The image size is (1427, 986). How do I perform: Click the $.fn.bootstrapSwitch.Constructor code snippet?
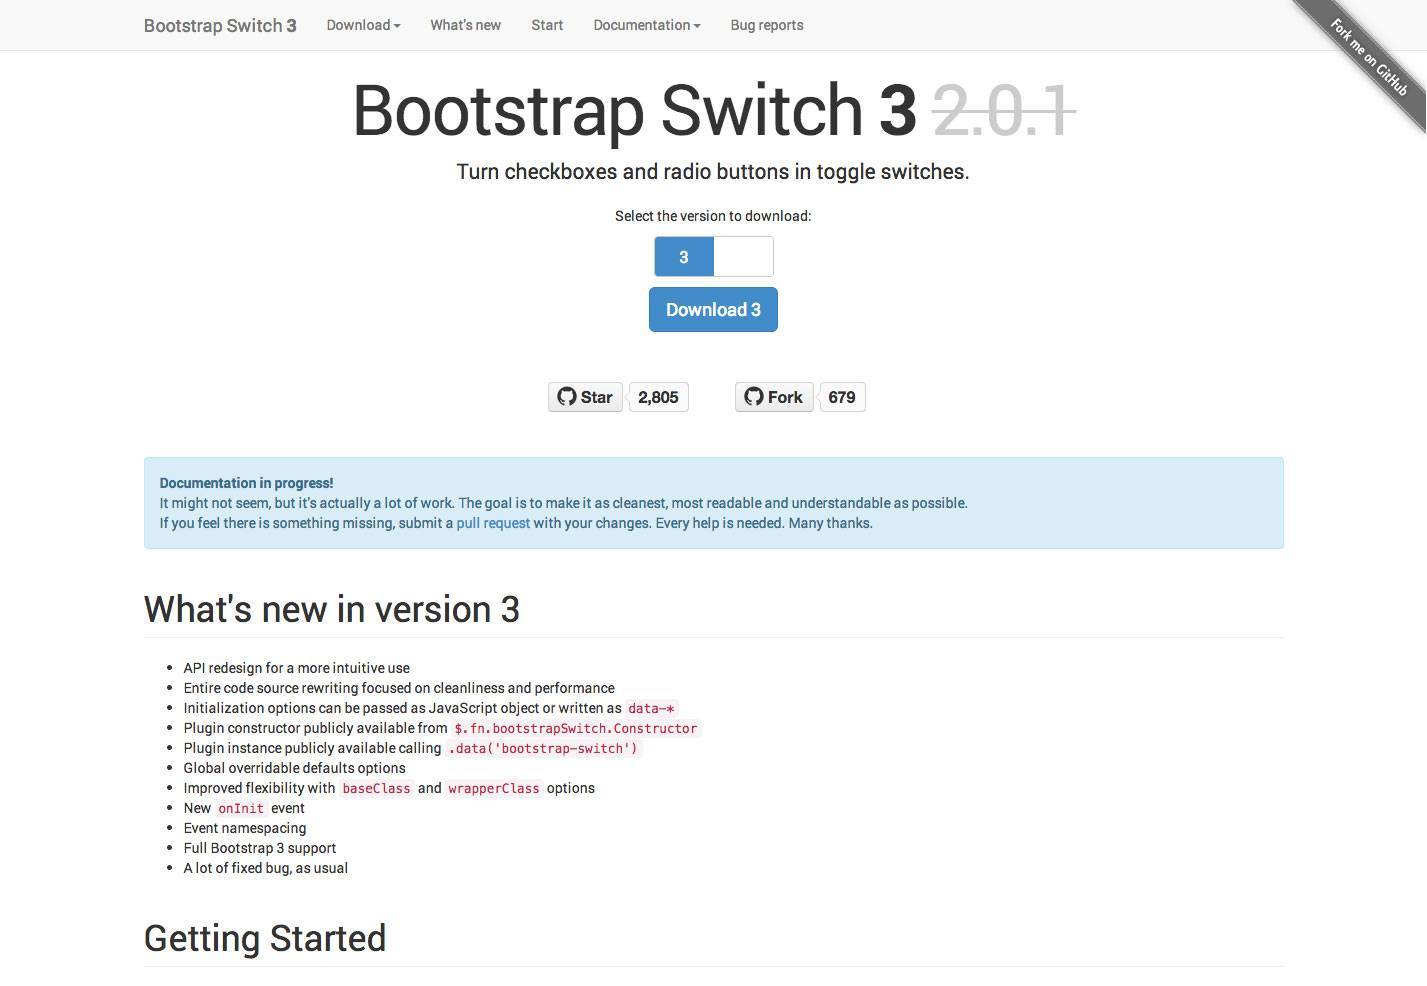point(576,728)
